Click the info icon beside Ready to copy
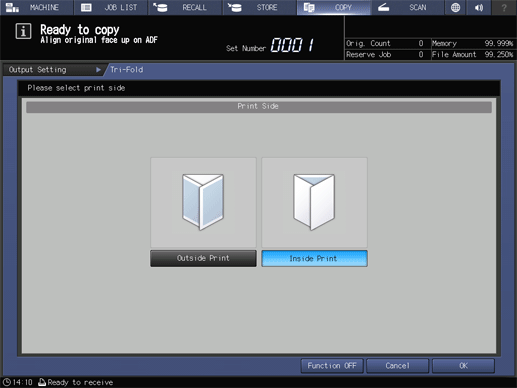The width and height of the screenshot is (517, 388). click(23, 32)
